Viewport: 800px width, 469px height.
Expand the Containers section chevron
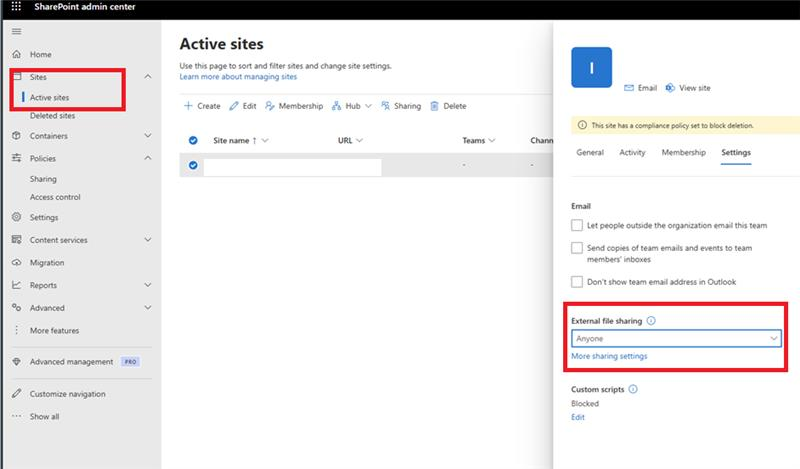(148, 136)
